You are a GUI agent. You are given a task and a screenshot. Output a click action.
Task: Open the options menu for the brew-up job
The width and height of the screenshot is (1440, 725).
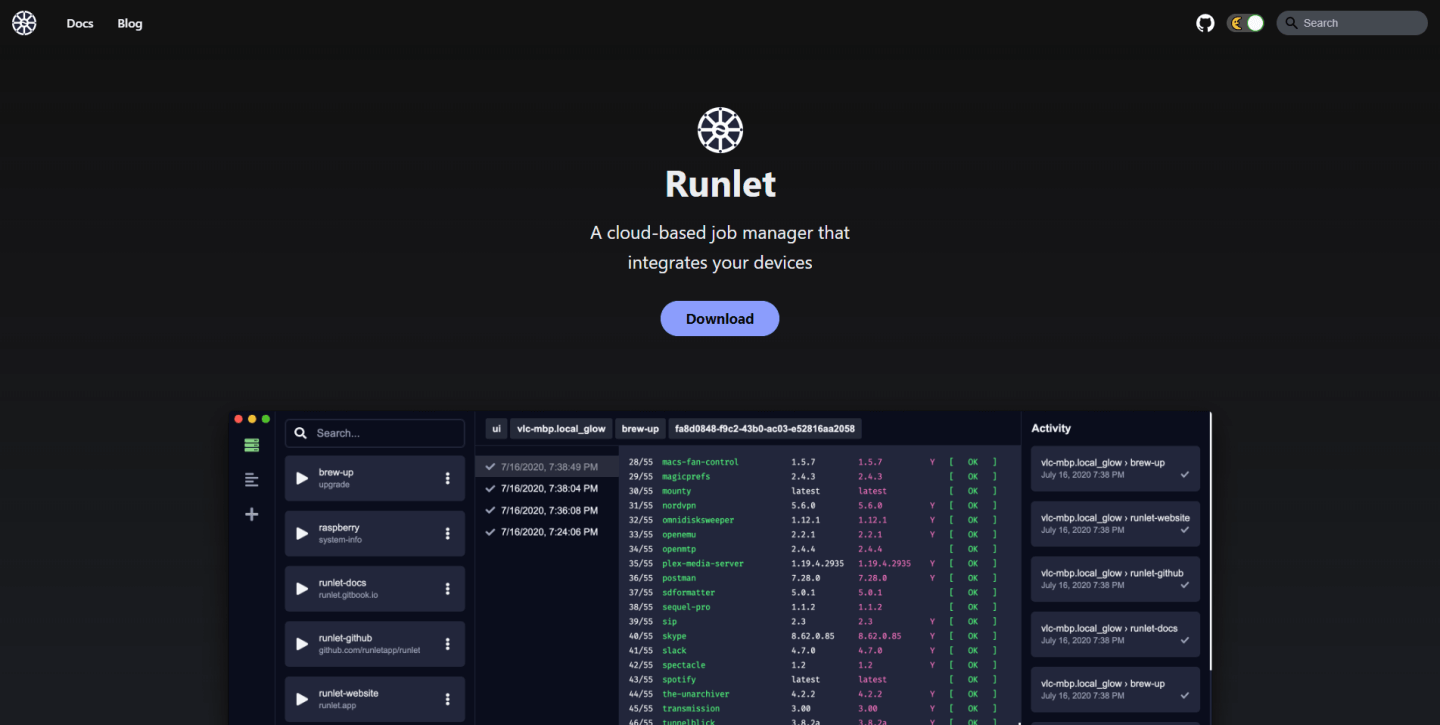point(446,478)
